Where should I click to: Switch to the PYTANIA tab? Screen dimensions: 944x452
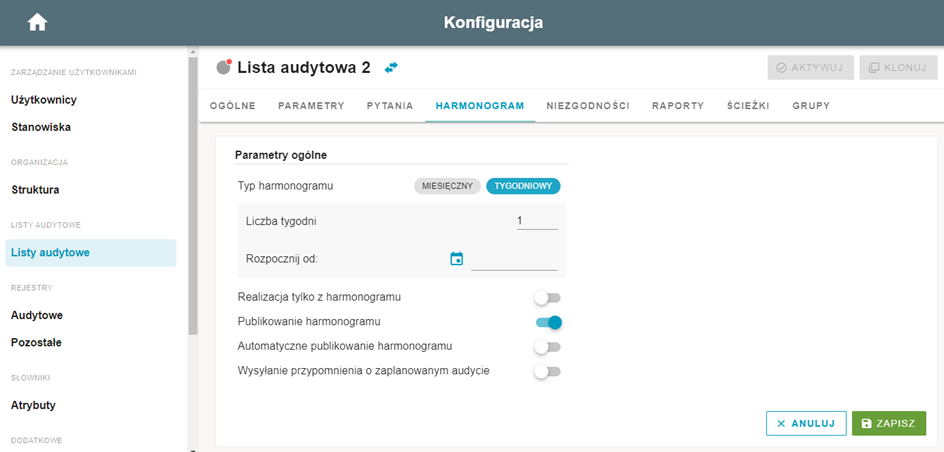click(390, 106)
